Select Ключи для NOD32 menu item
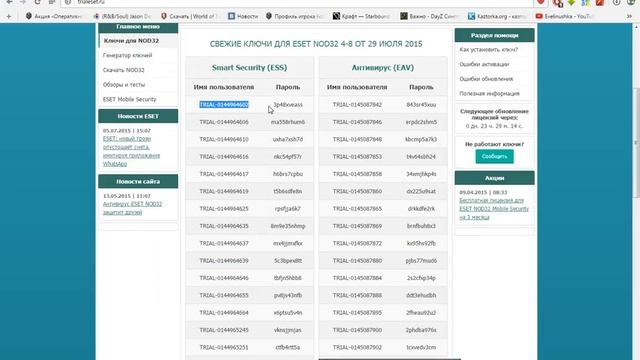Image resolution: width=640 pixels, height=360 pixels. pos(138,41)
